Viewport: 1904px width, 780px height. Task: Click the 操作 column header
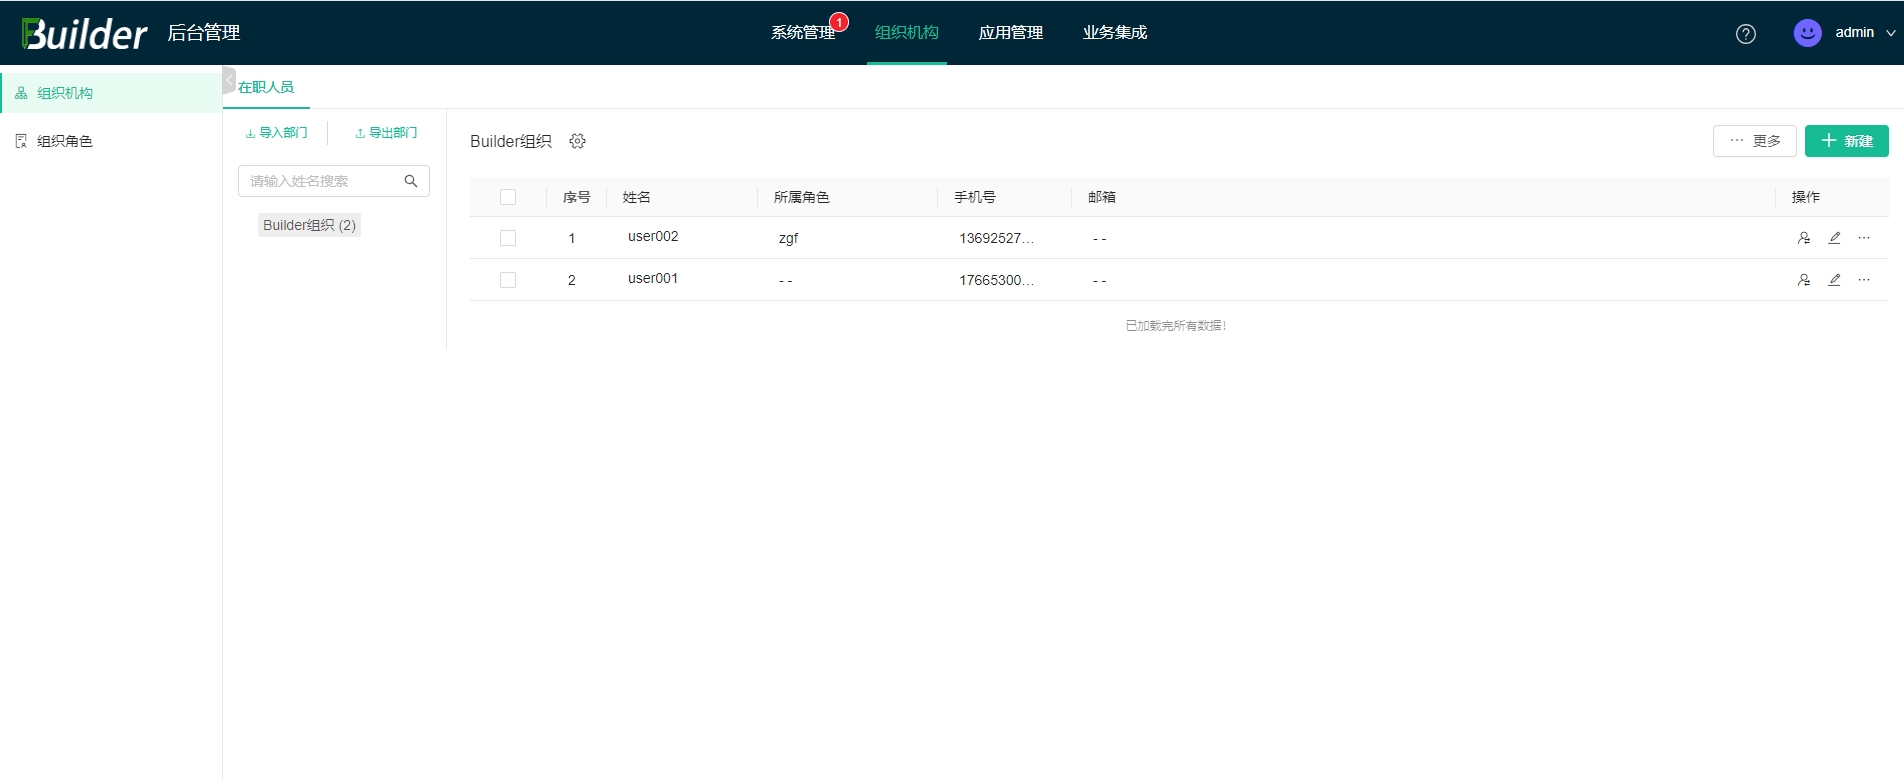pyautogui.click(x=1805, y=197)
